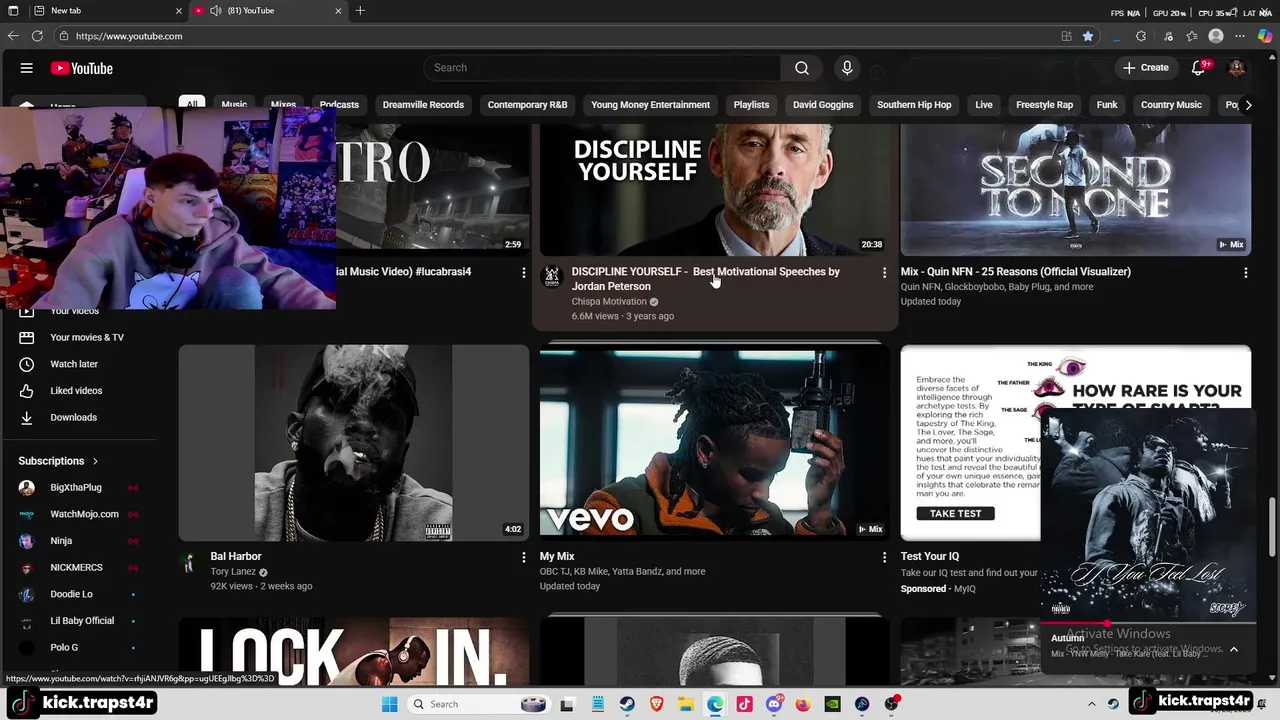1280x720 pixels.
Task: Open a new browser tab
Action: coord(360,10)
